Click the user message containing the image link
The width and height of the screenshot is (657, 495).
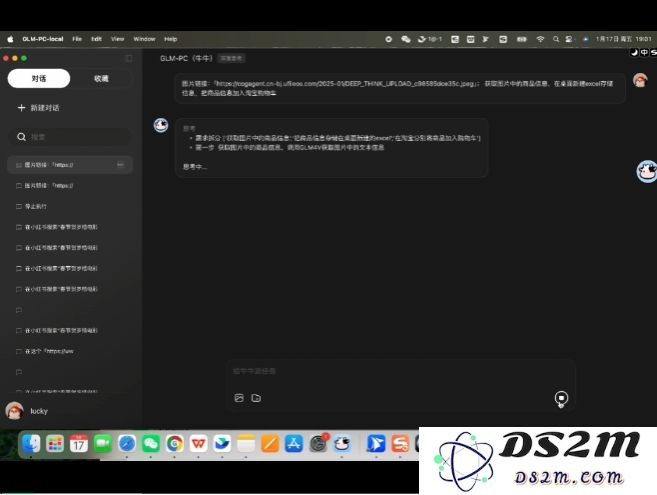(400, 88)
